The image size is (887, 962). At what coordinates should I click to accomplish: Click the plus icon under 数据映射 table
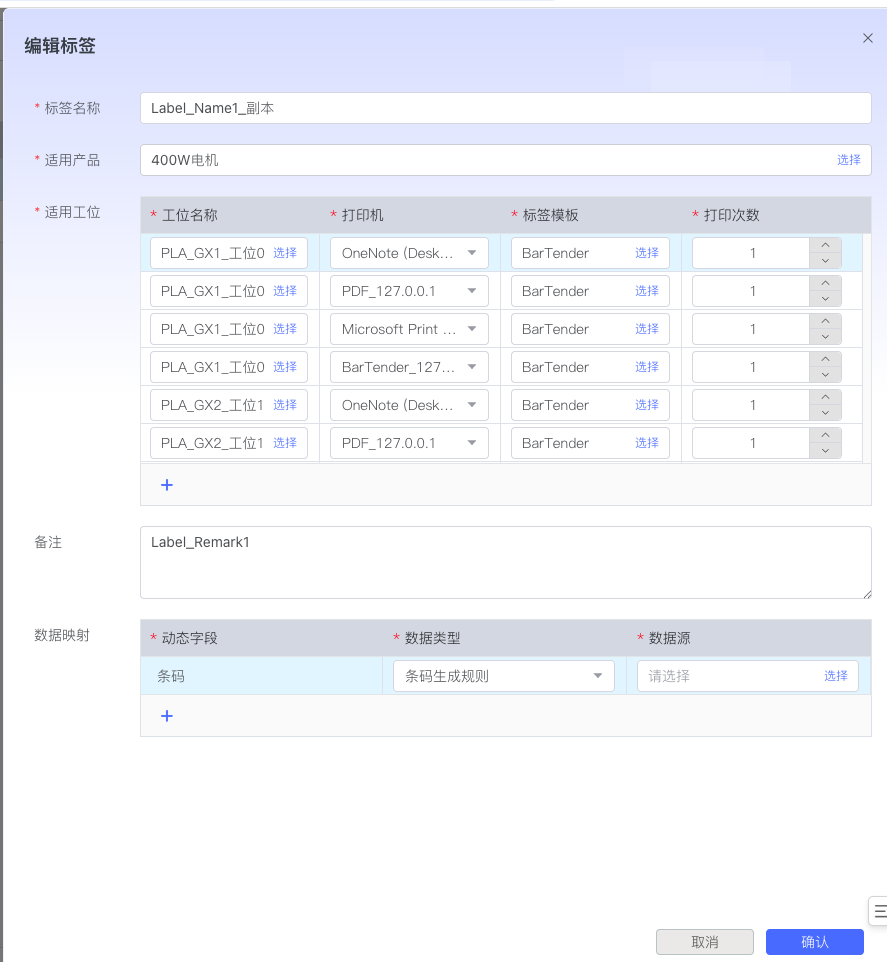point(167,716)
